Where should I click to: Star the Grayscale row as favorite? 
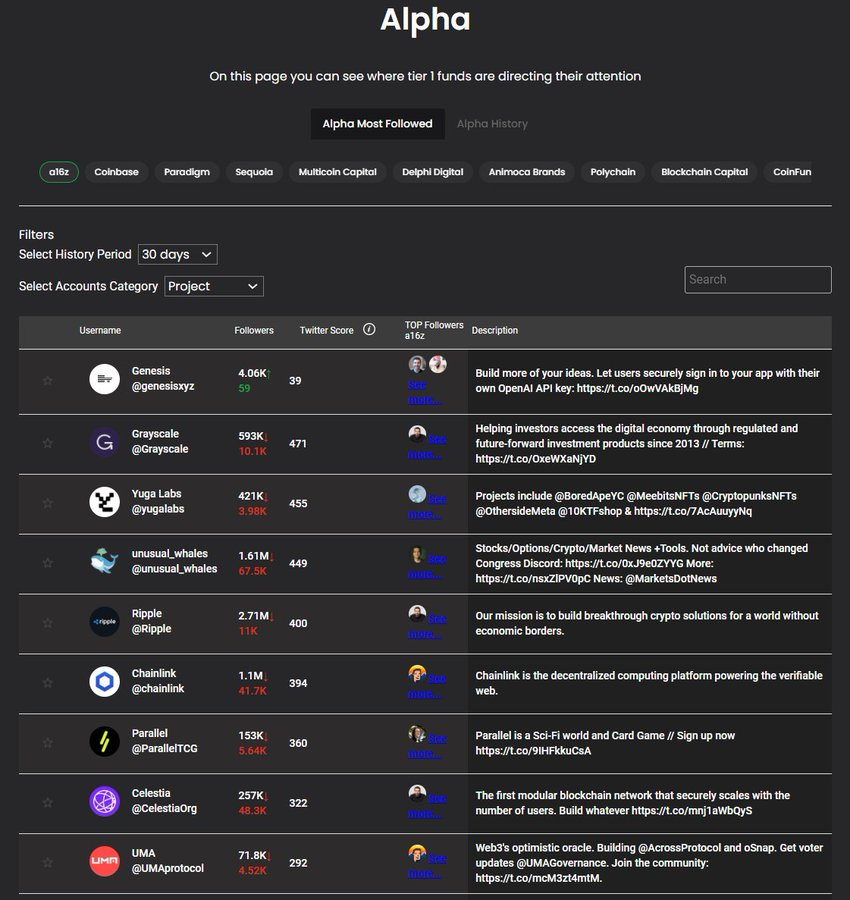coord(48,443)
